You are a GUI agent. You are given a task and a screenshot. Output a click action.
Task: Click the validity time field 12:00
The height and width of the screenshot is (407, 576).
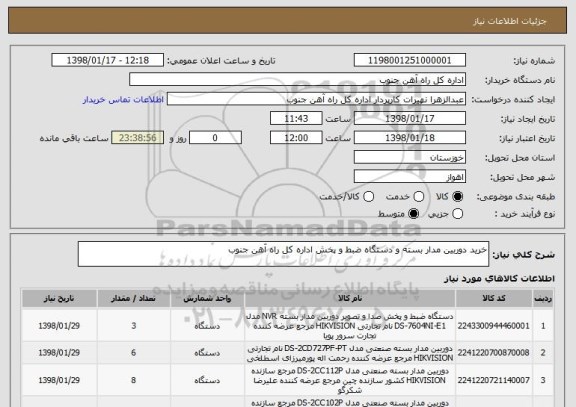coord(296,138)
